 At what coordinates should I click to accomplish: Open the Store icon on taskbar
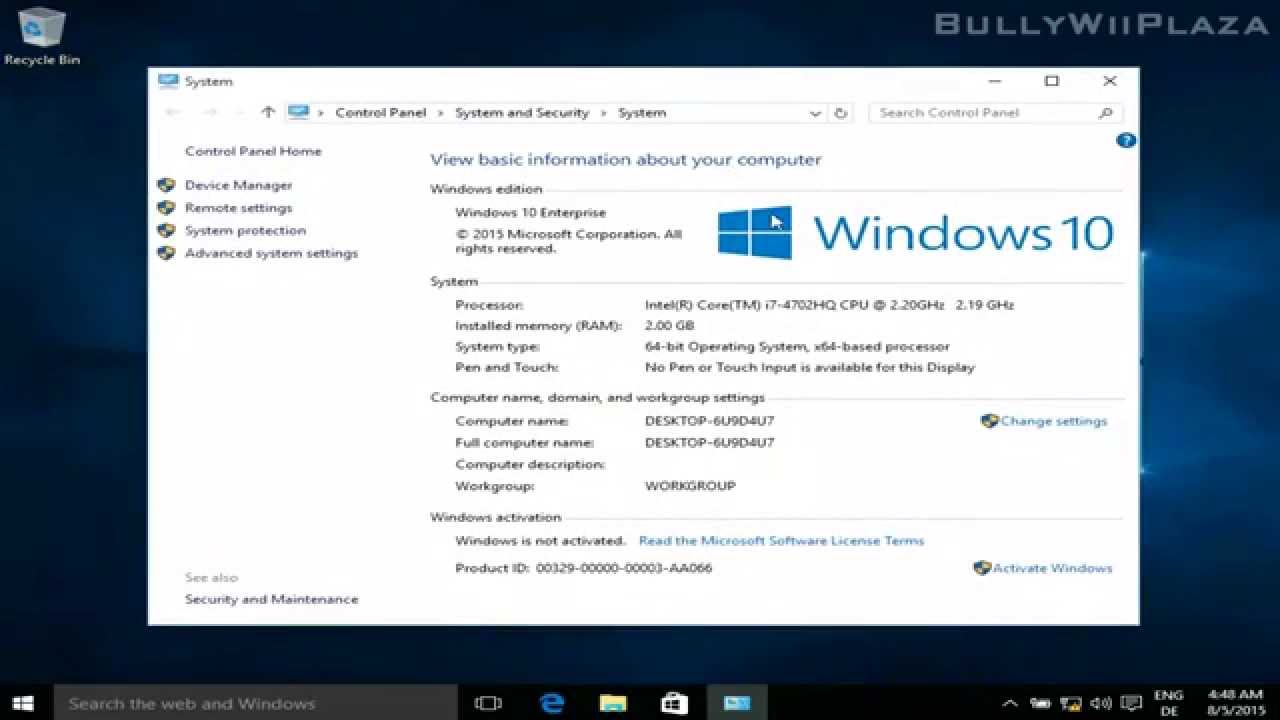pyautogui.click(x=674, y=703)
